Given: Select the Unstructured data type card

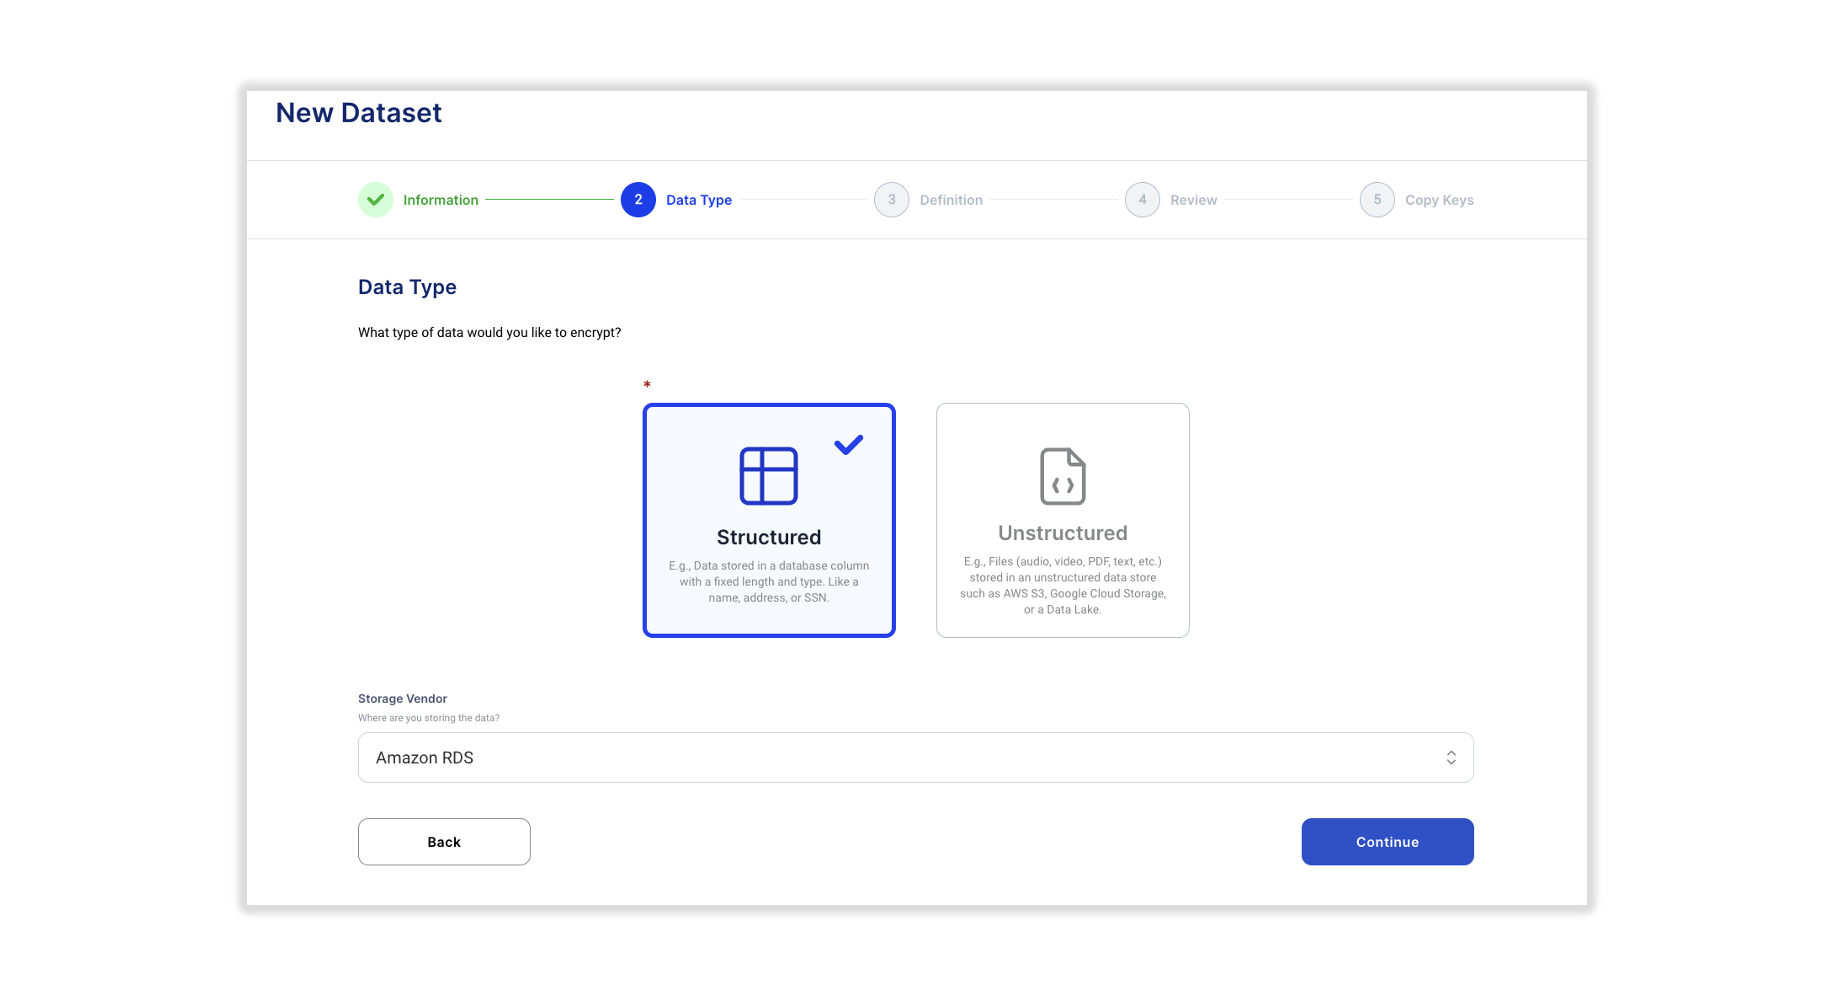Looking at the screenshot, I should pos(1063,520).
